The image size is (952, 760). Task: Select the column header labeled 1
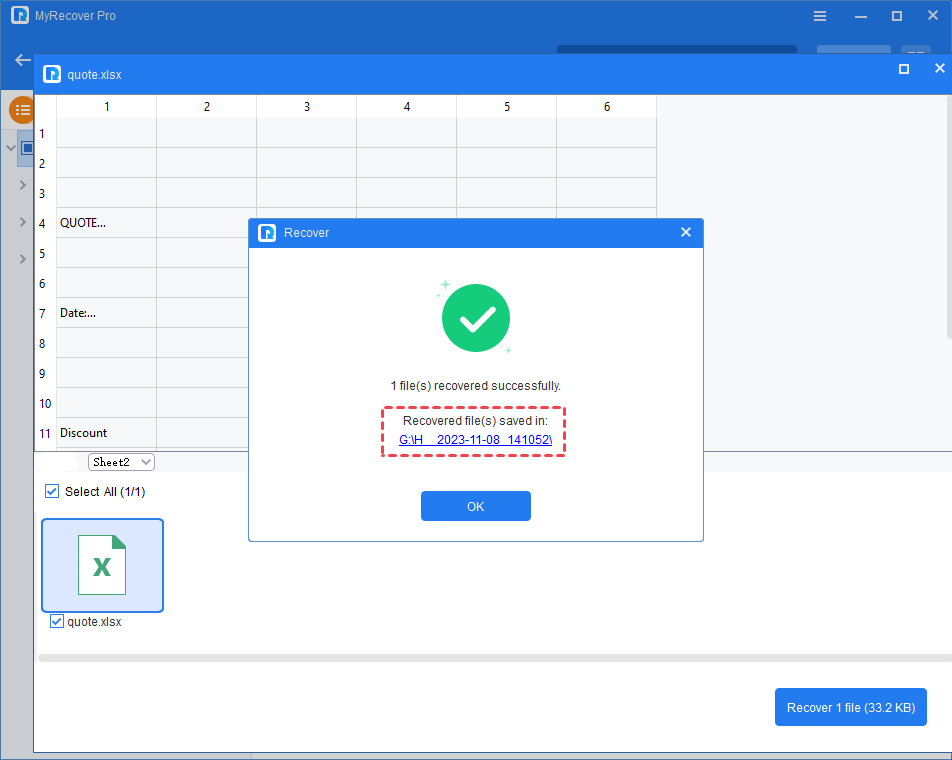coord(106,105)
